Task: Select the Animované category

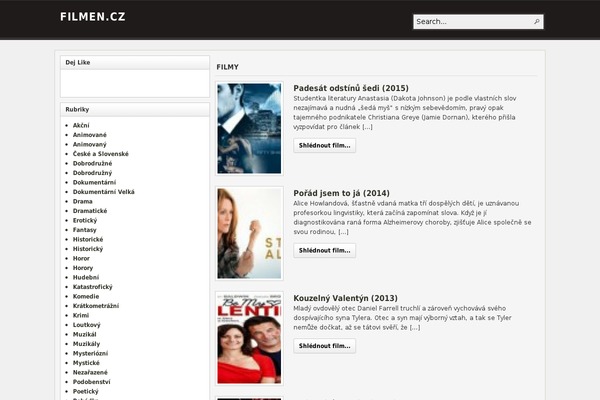Action: coord(90,135)
